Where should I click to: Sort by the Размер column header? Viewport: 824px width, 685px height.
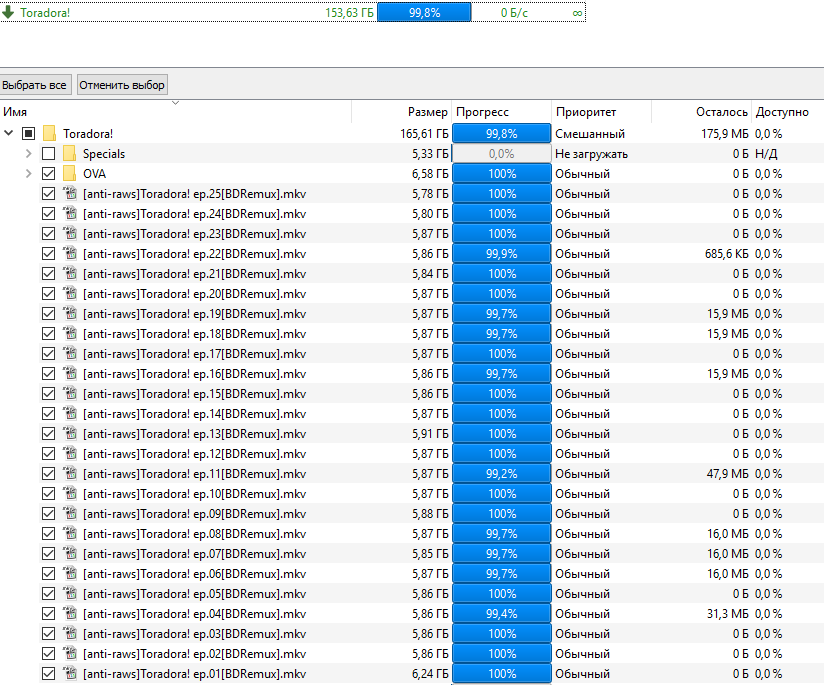point(401,111)
